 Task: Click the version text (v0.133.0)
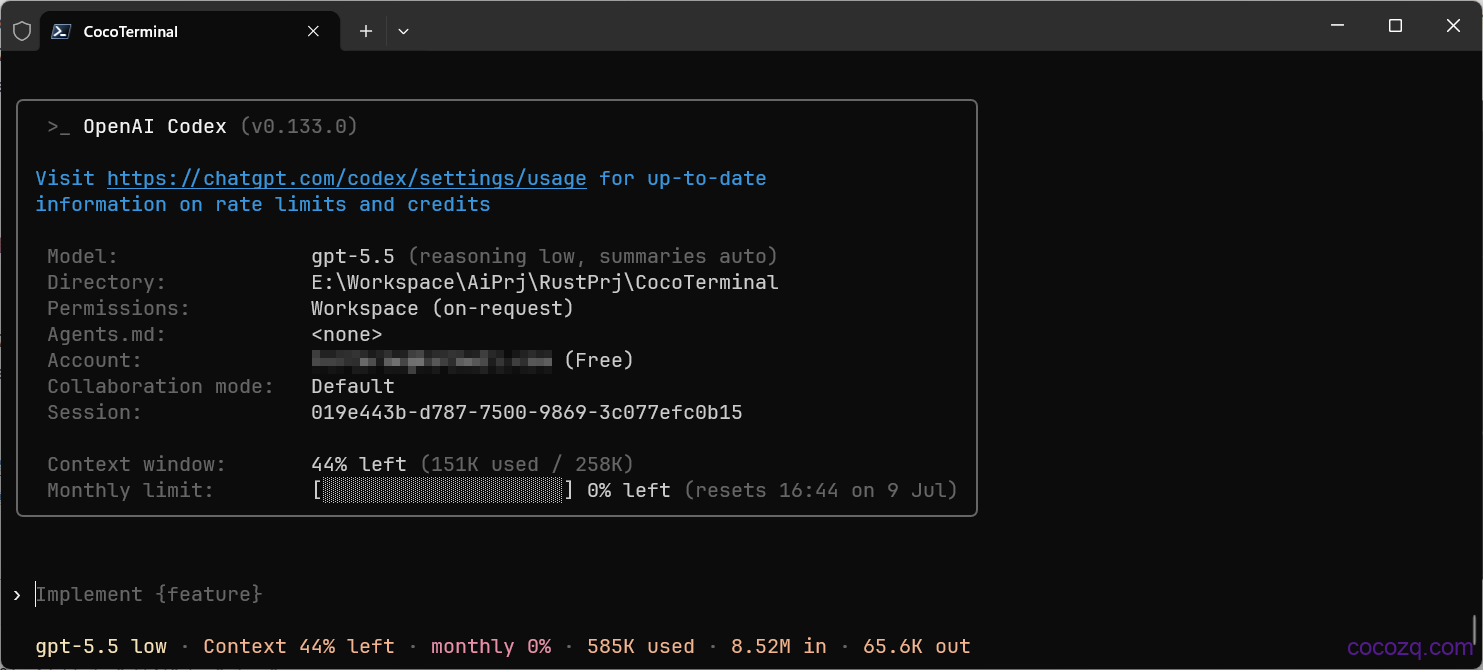point(299,127)
